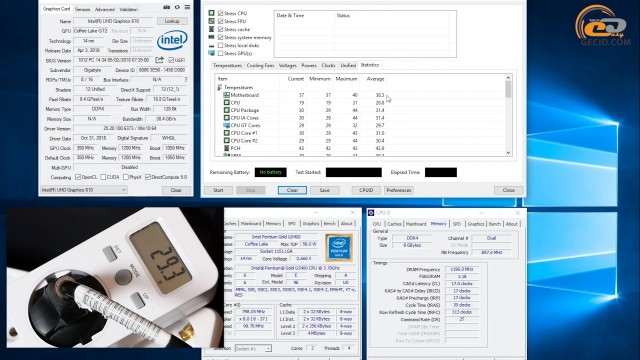Click the CPUID button
Viewport: 640px width, 360px height.
(366, 190)
